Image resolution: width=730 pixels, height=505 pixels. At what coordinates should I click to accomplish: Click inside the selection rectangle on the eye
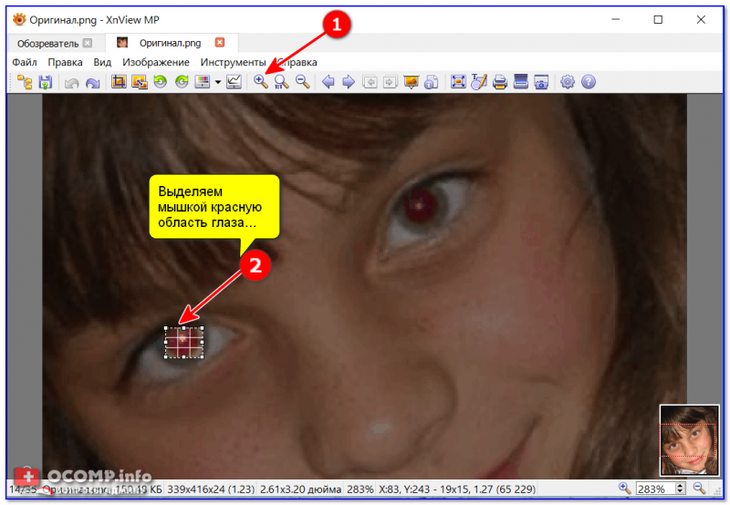click(x=184, y=342)
